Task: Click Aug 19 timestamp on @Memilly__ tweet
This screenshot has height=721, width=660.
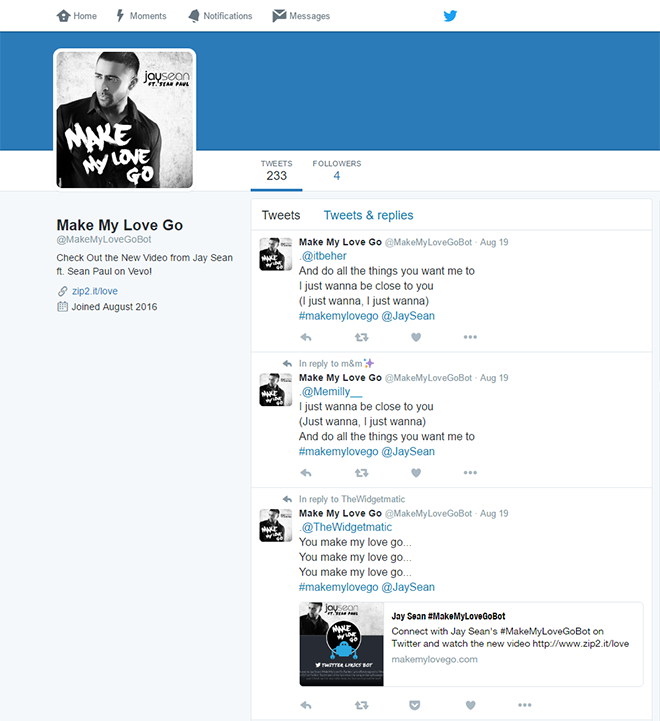Action: (494, 378)
